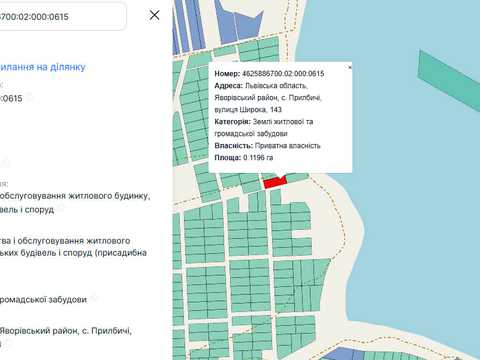Click the cadastral number search field
The image size is (480, 360).
(63, 16)
